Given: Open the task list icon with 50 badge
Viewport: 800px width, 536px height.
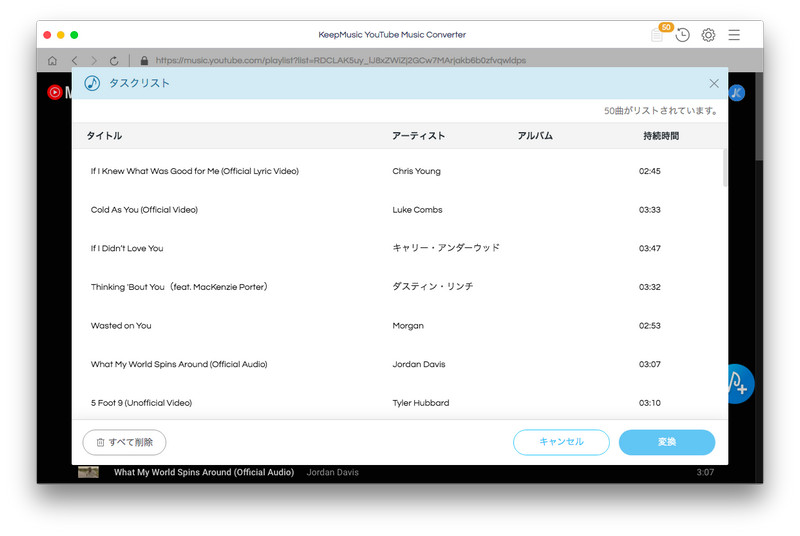Looking at the screenshot, I should tap(658, 35).
